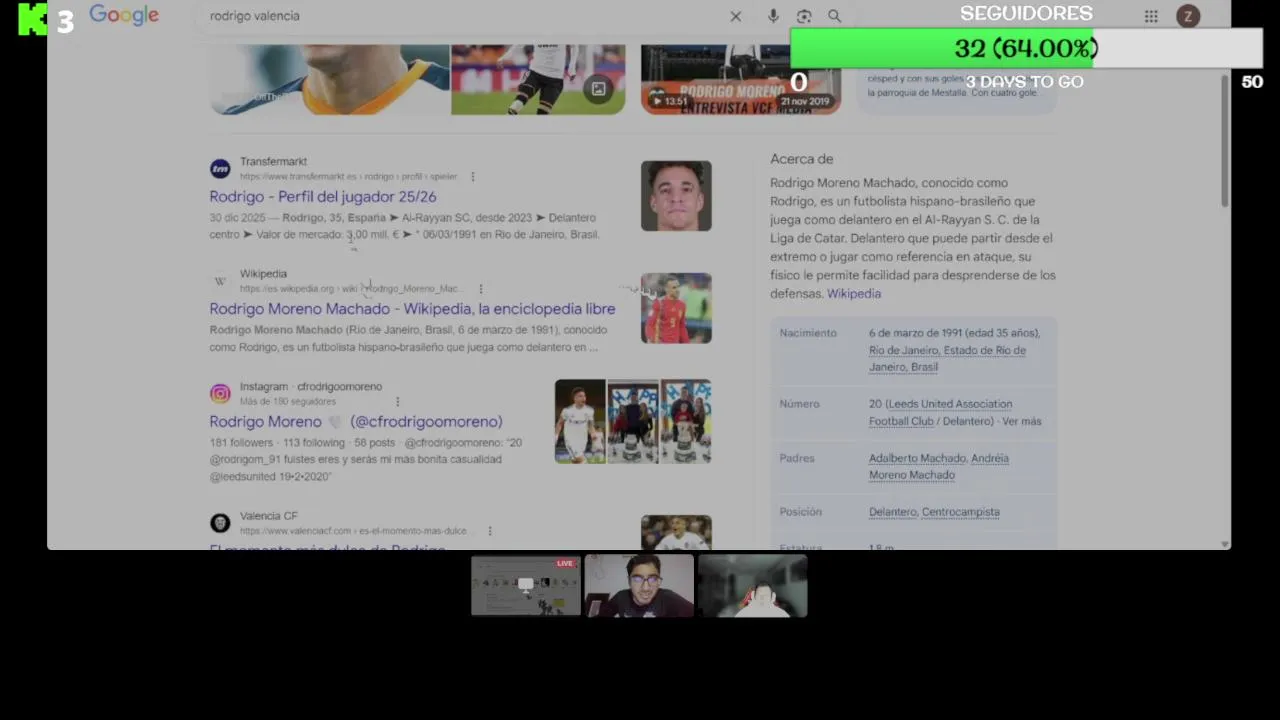The image size is (1280, 720).
Task: Open Rio de Janeiro birthplace link
Action: click(x=947, y=359)
